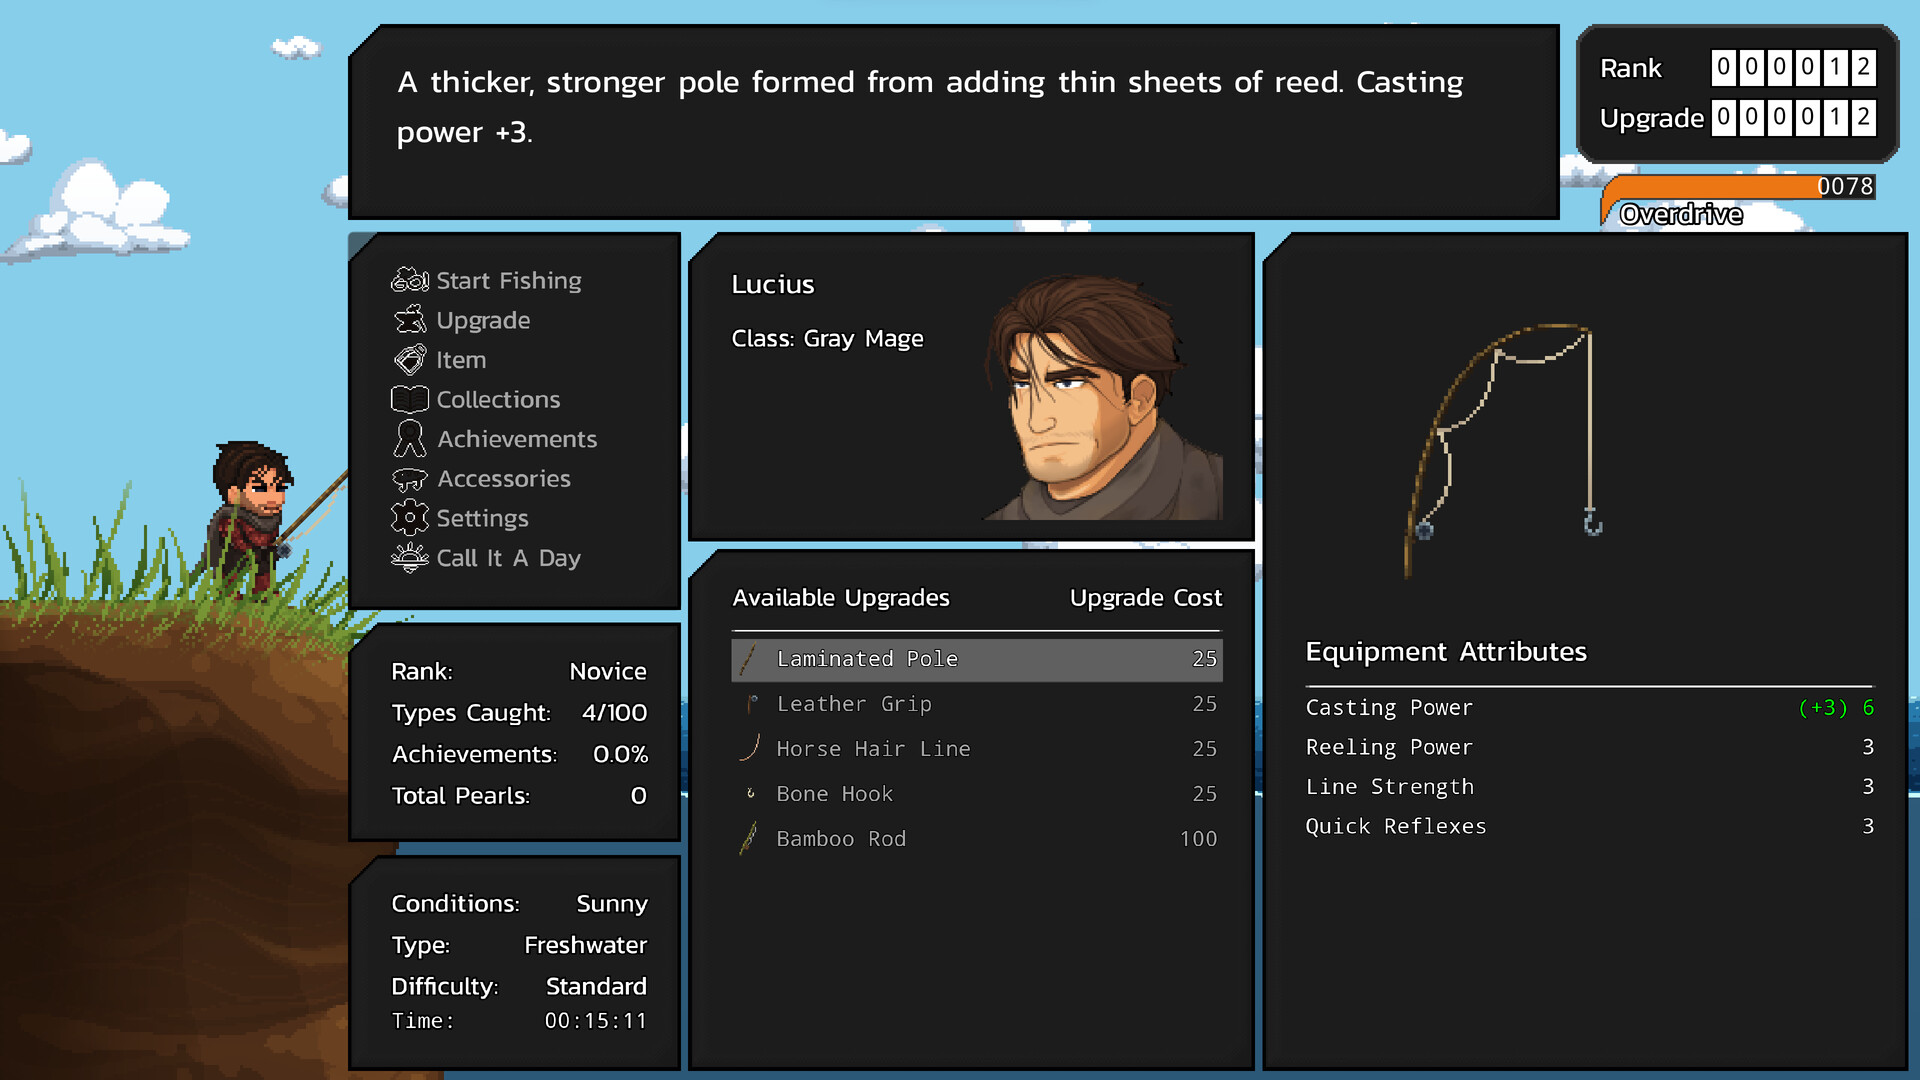Click the Upgrade points counter
Viewport: 1920px width, 1080px height.
pyautogui.click(x=1792, y=117)
